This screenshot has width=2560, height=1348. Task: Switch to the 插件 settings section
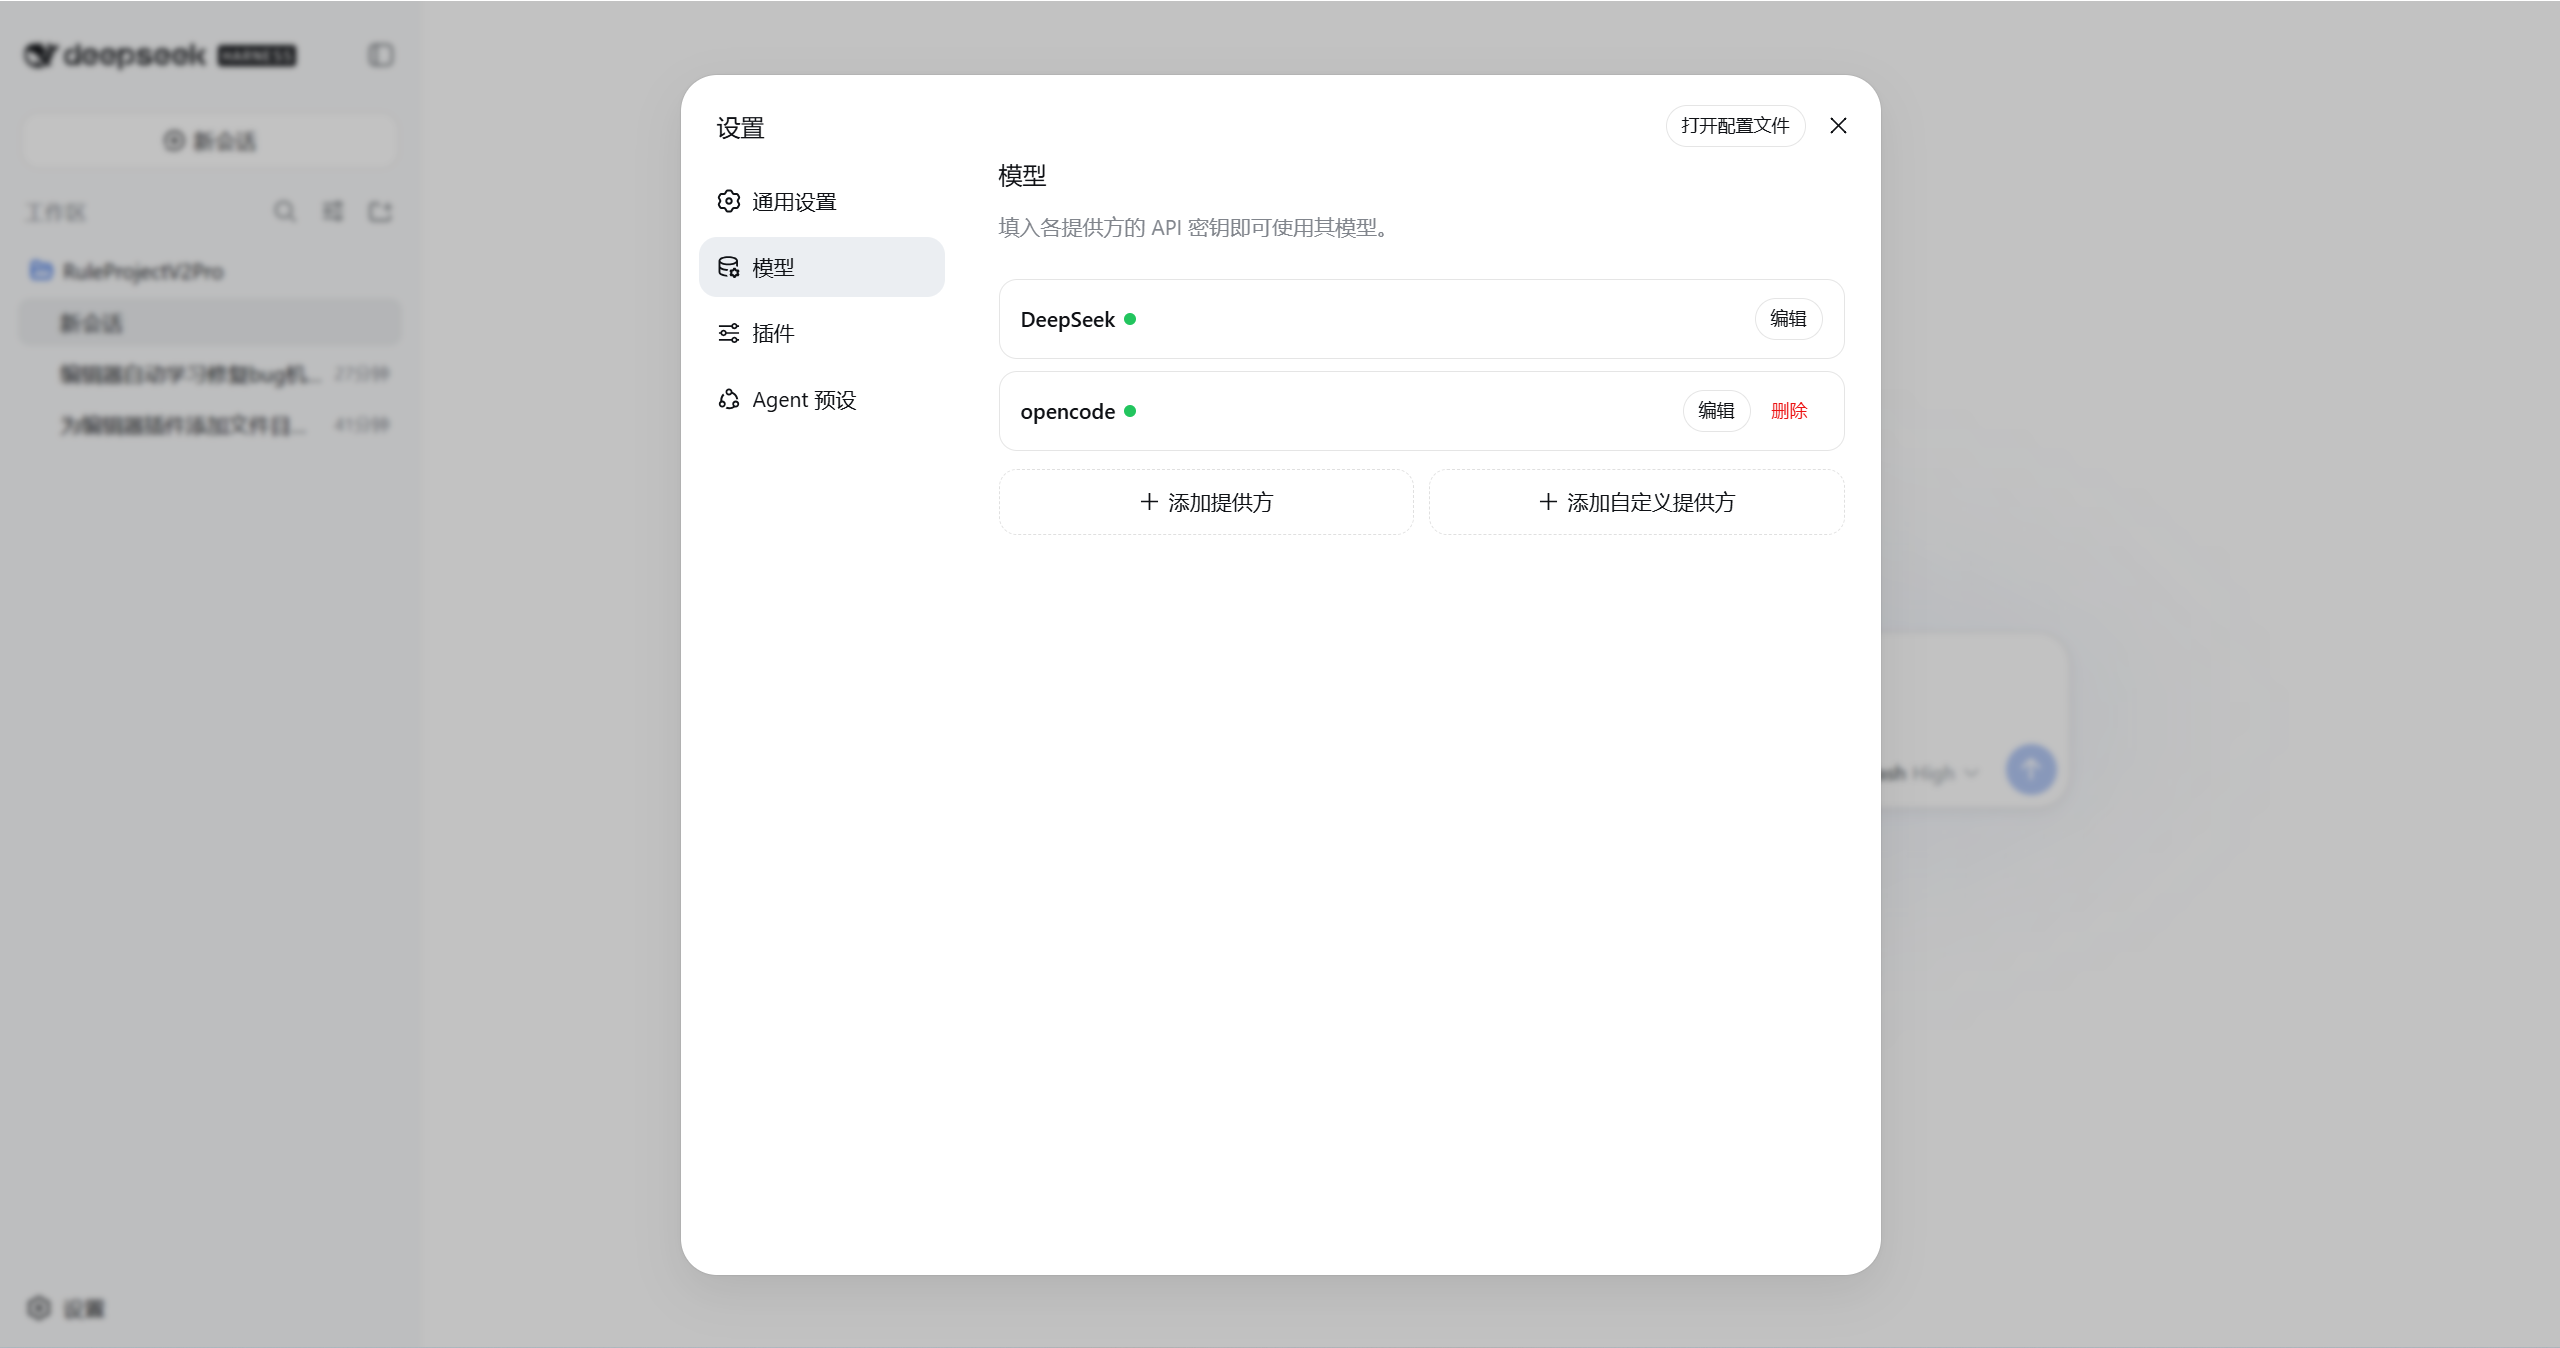[821, 333]
